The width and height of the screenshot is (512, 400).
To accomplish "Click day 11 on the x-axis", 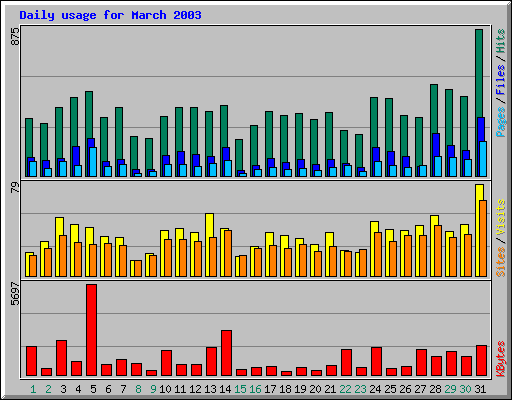I will [x=180, y=389].
